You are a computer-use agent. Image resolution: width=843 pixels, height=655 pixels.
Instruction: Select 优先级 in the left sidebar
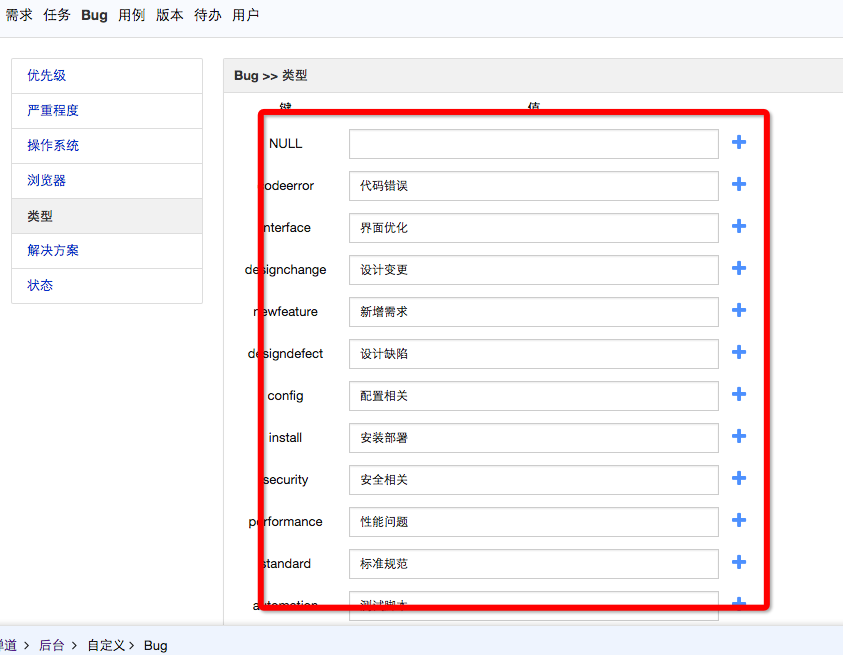pyautogui.click(x=47, y=76)
